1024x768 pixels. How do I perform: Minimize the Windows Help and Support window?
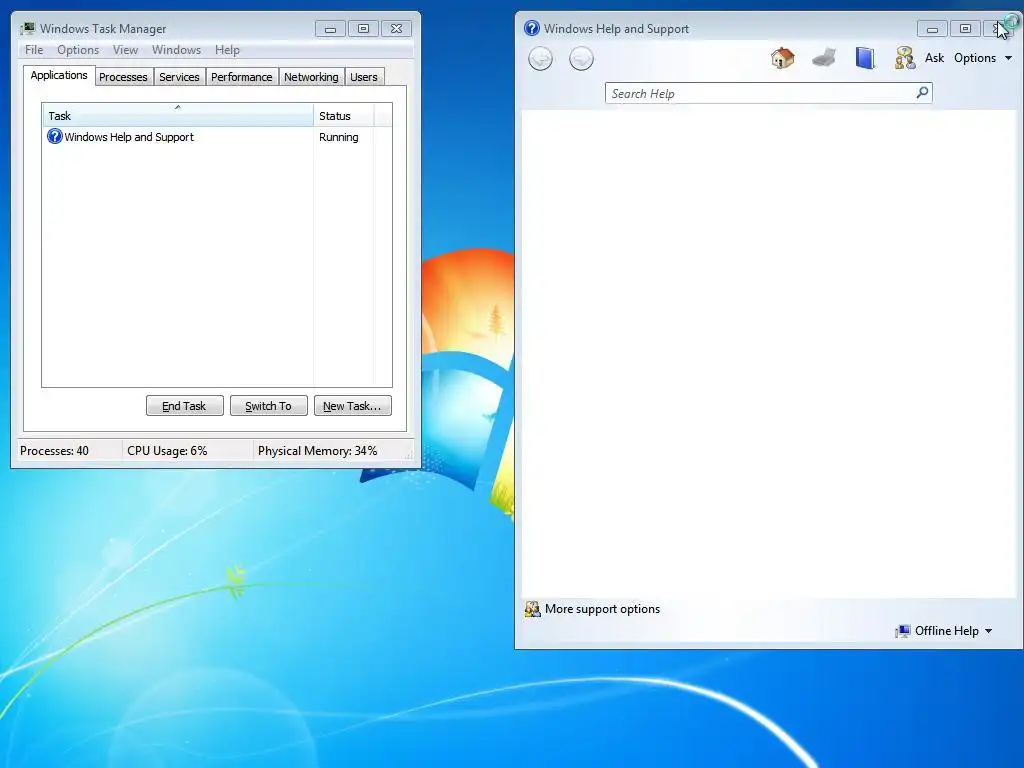tap(933, 29)
